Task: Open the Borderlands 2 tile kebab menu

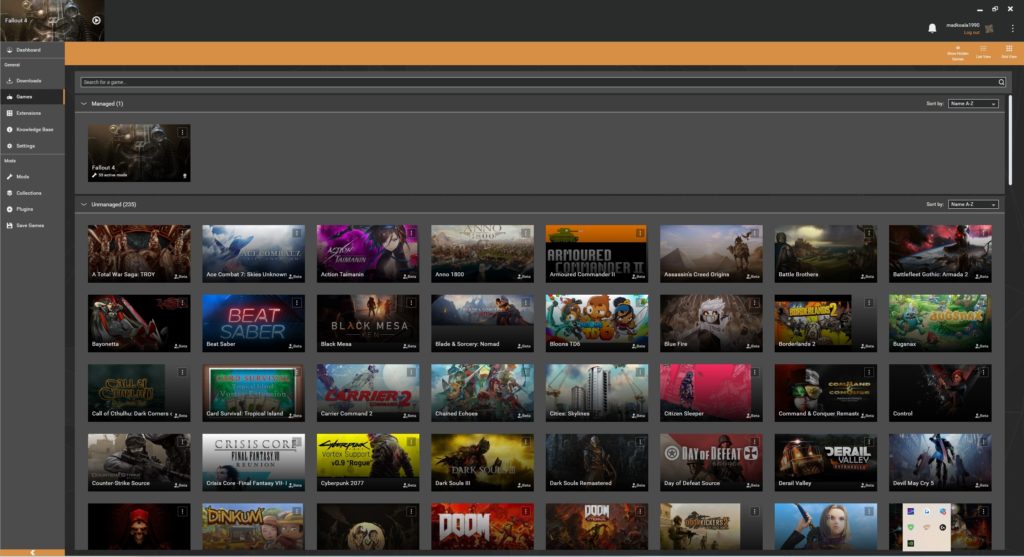Action: [869, 302]
